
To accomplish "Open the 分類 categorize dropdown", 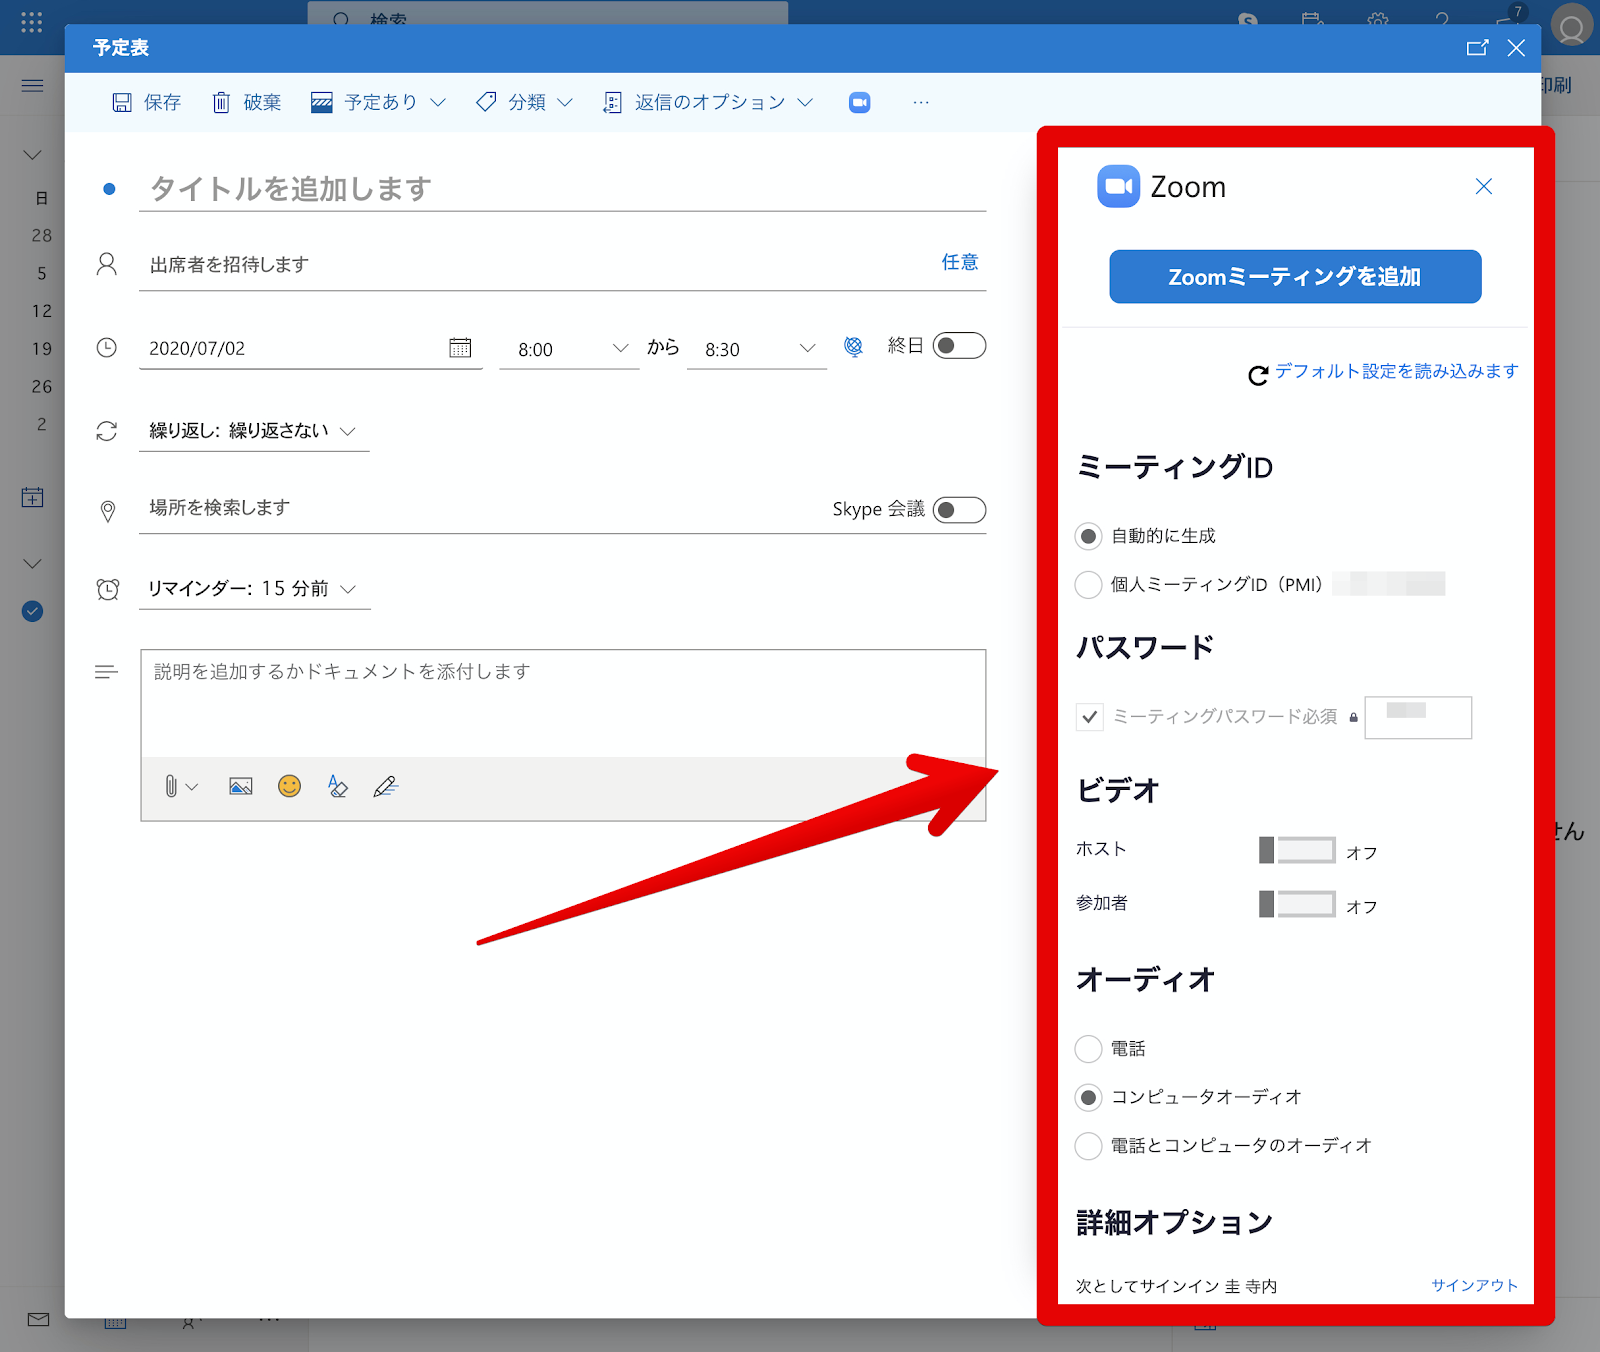I will [x=524, y=102].
